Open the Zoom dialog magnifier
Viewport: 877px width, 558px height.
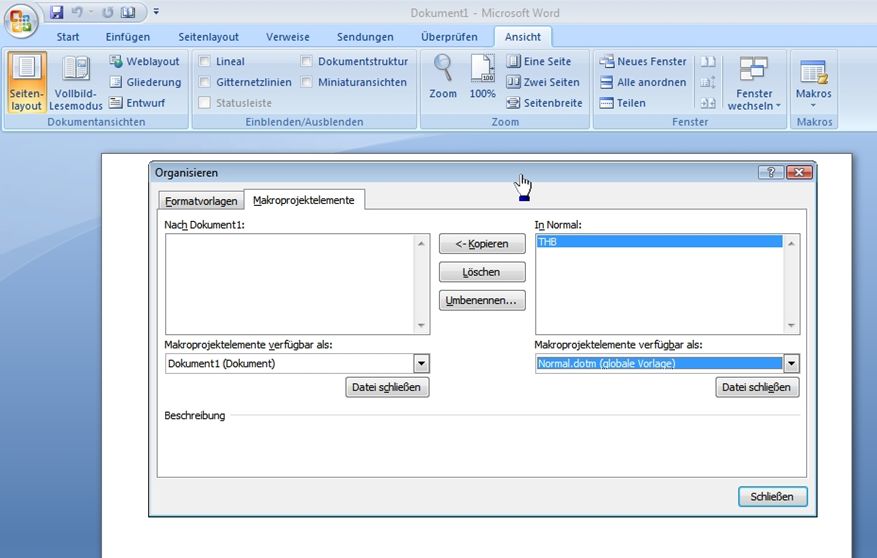tap(443, 77)
